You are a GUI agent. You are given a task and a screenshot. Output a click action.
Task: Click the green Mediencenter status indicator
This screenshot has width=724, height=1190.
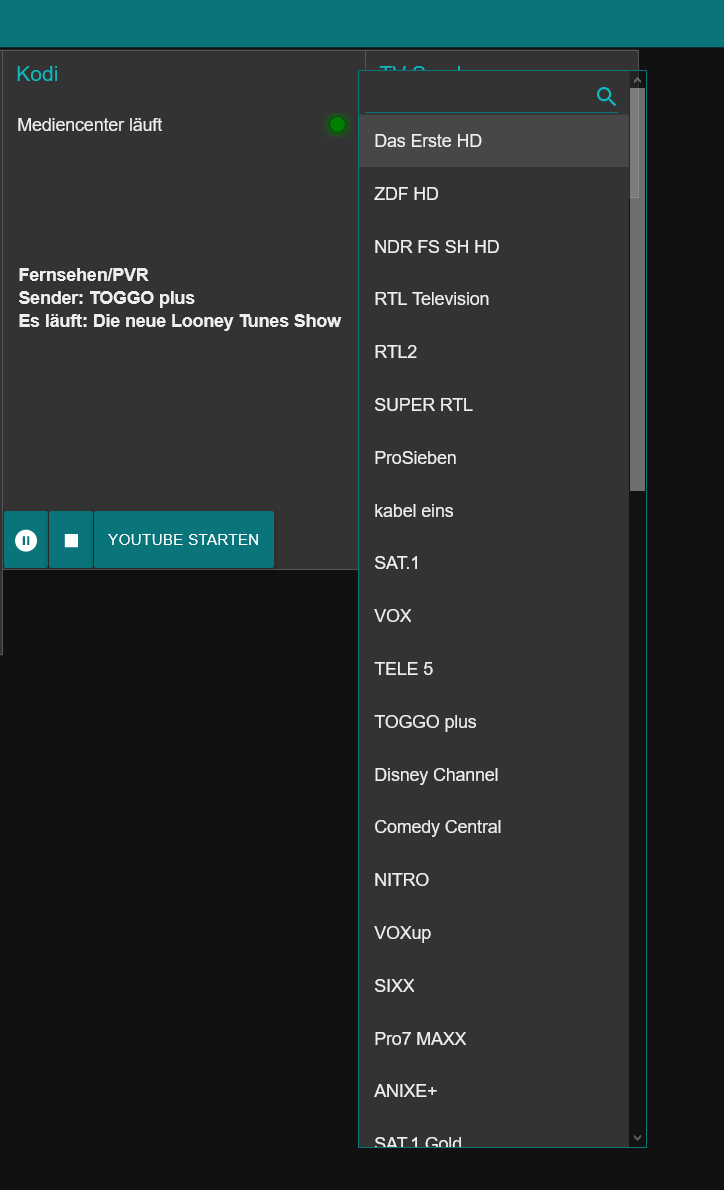tap(338, 124)
